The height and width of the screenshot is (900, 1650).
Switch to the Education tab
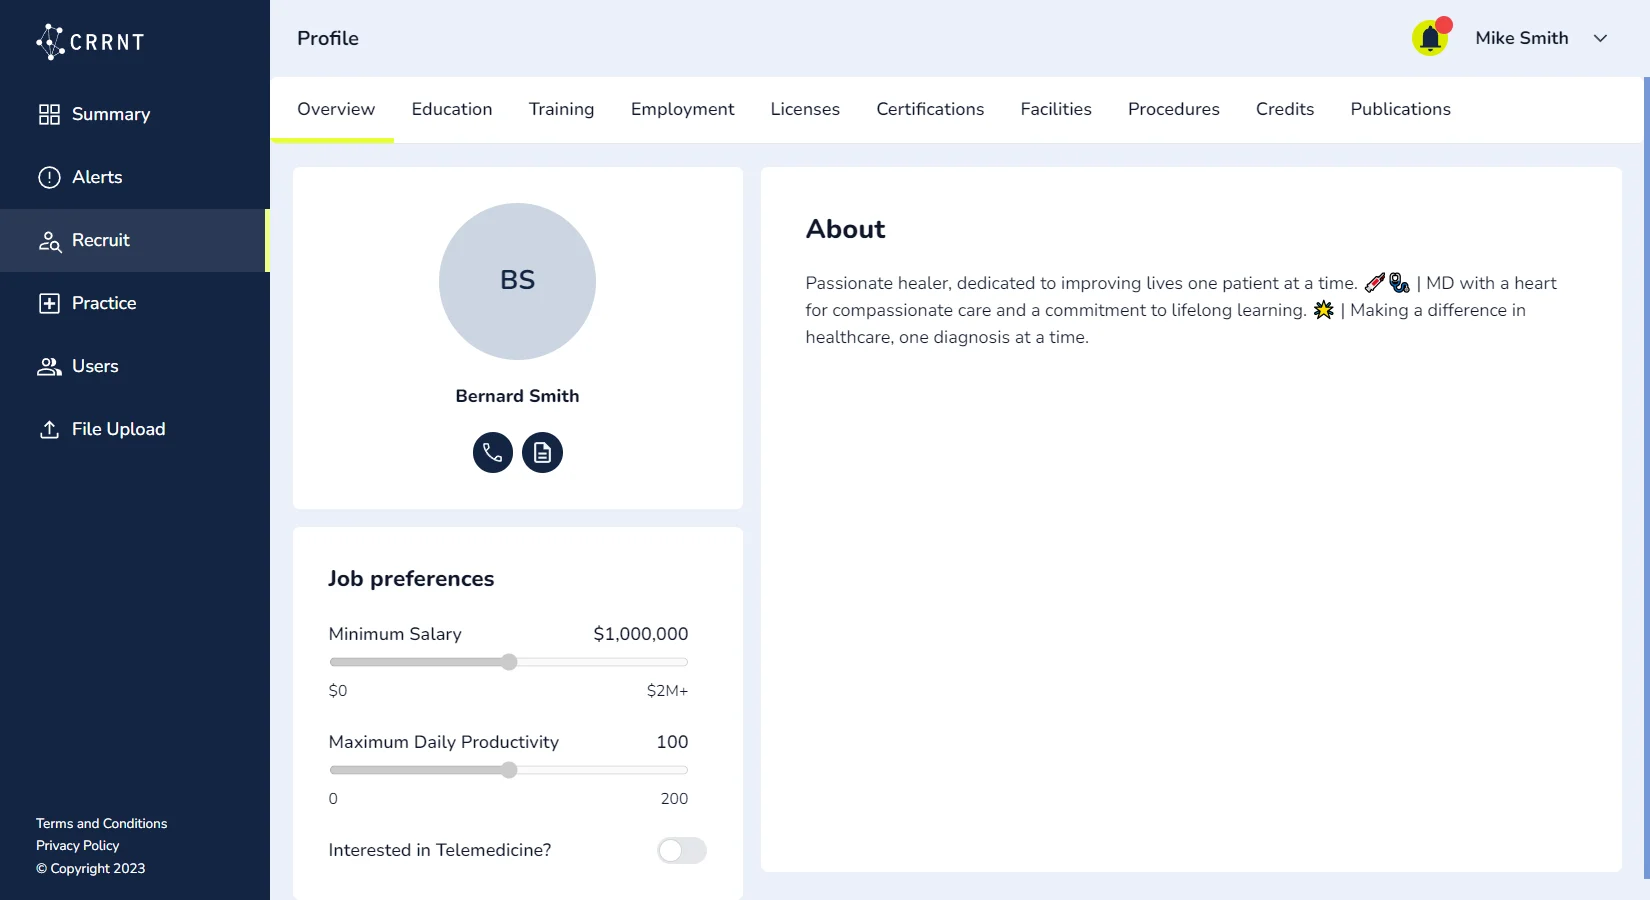coord(451,109)
